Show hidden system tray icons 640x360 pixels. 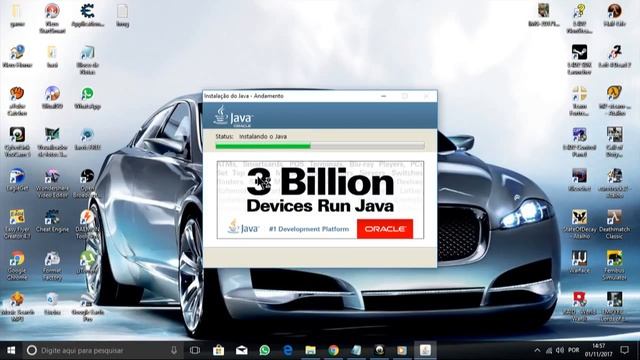537,350
